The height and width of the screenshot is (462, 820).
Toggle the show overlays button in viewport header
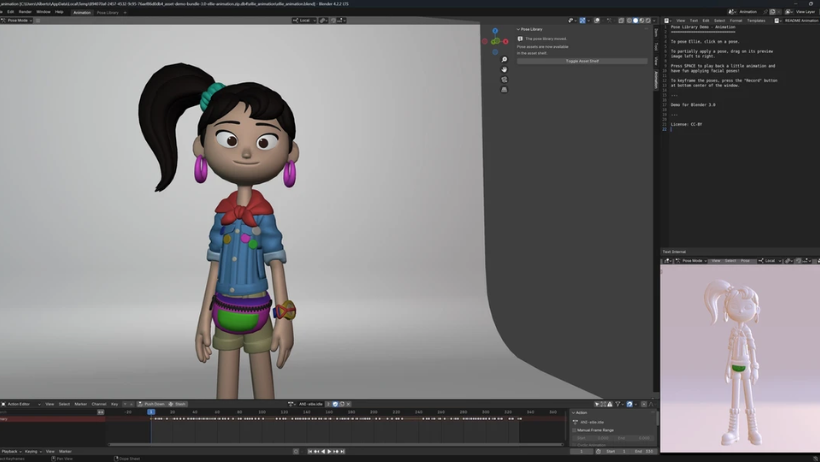597,20
